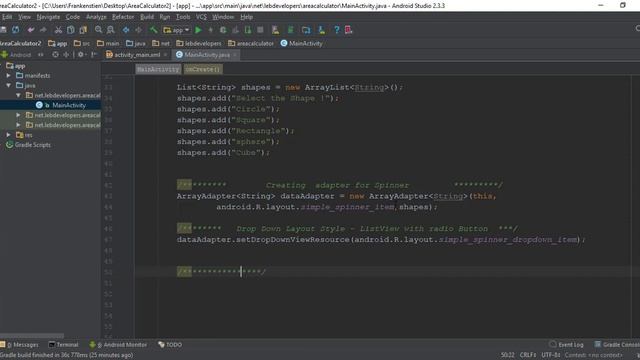Collapse the expanded net.lebdevelopers package arrow
Image resolution: width=640 pixels, height=360 pixels.
coord(18,95)
